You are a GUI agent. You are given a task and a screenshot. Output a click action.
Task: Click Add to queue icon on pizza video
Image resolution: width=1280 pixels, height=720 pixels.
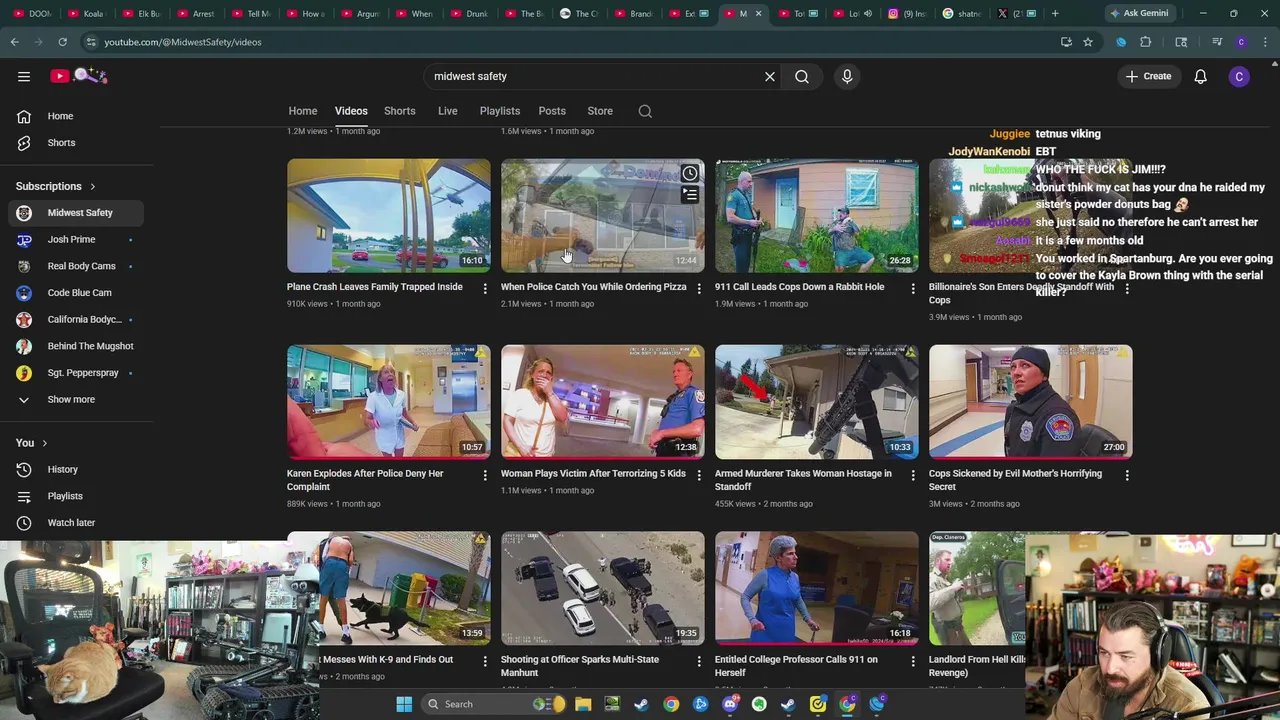tap(690, 195)
